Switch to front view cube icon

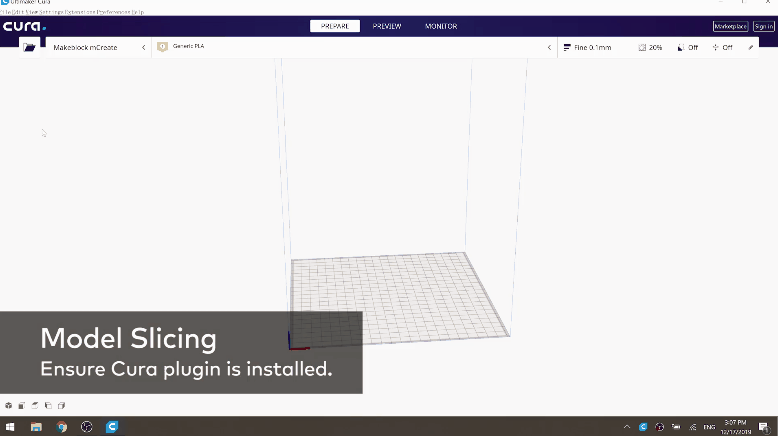tap(22, 406)
